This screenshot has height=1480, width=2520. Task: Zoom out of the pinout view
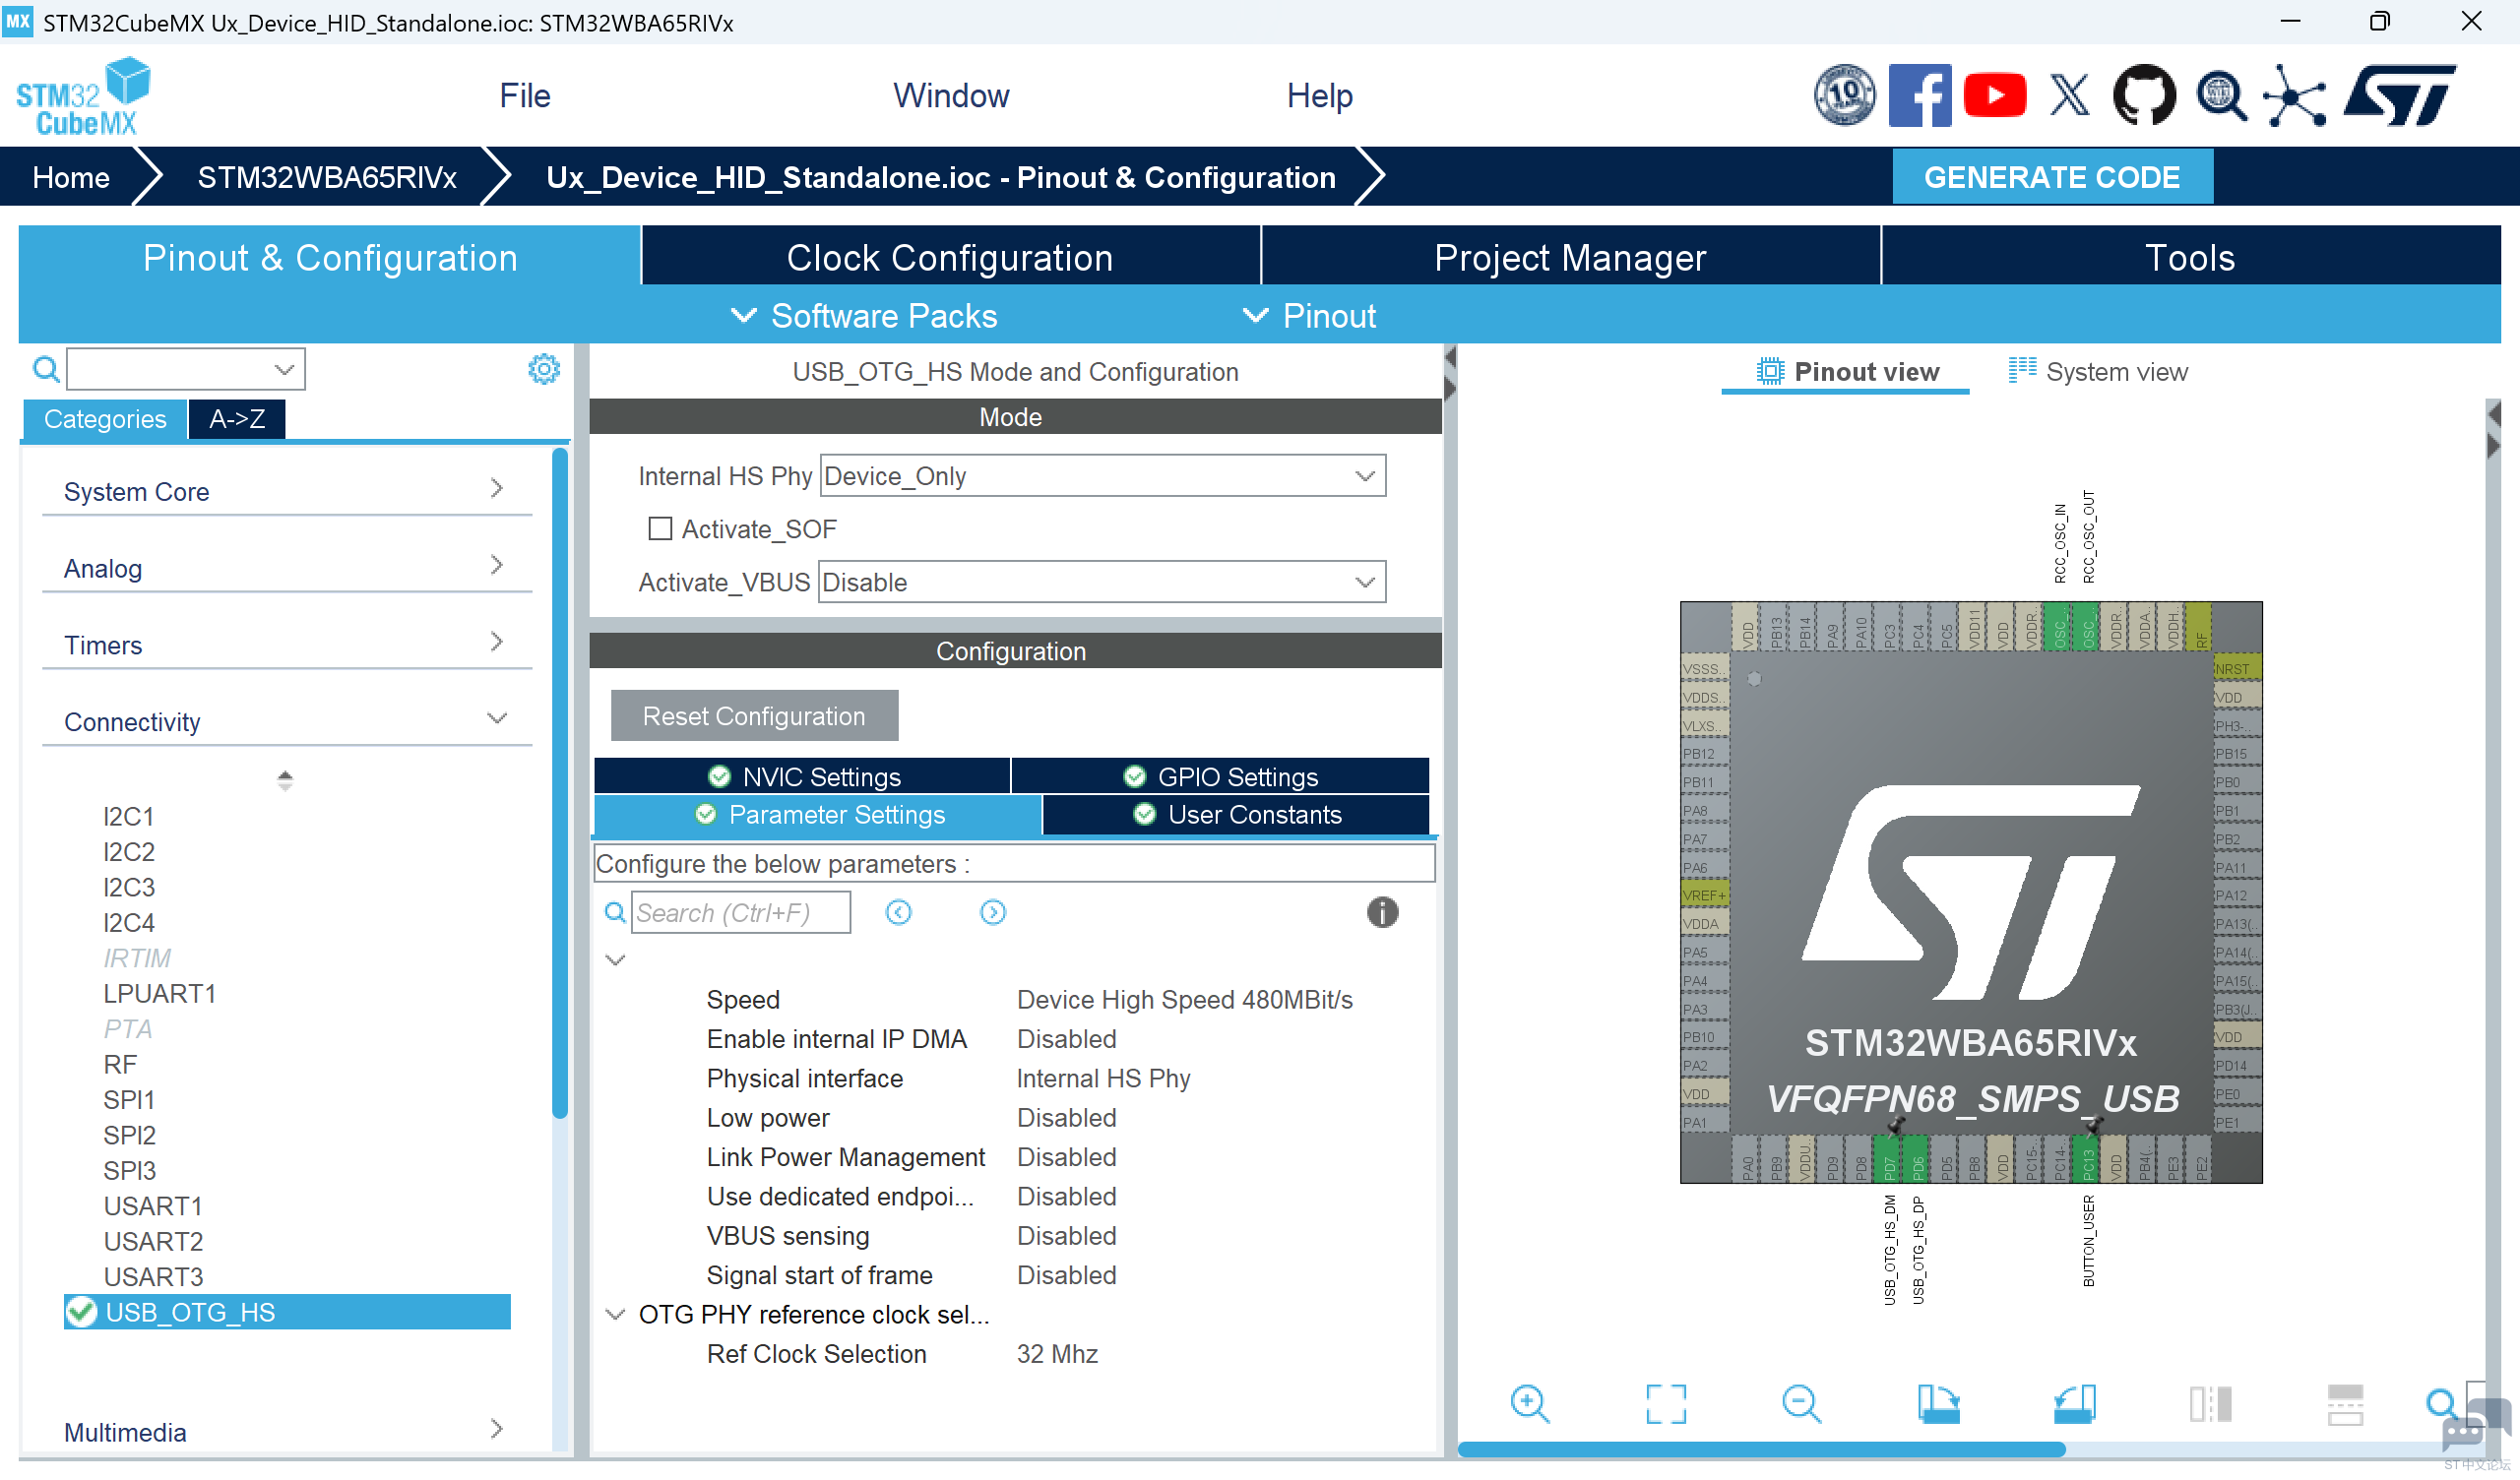click(1802, 1404)
